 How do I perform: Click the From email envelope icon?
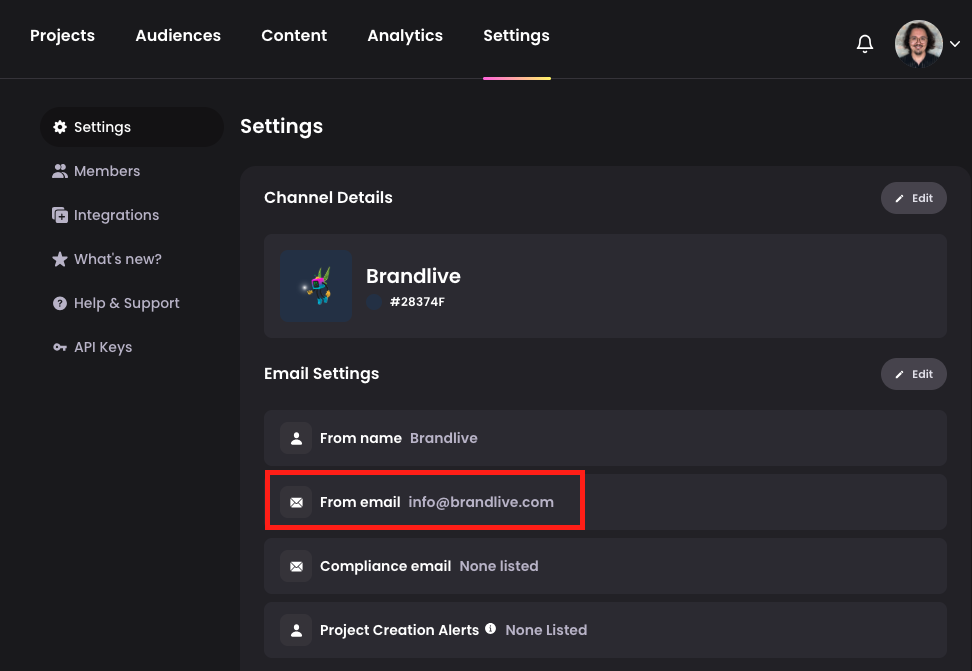[x=296, y=502]
